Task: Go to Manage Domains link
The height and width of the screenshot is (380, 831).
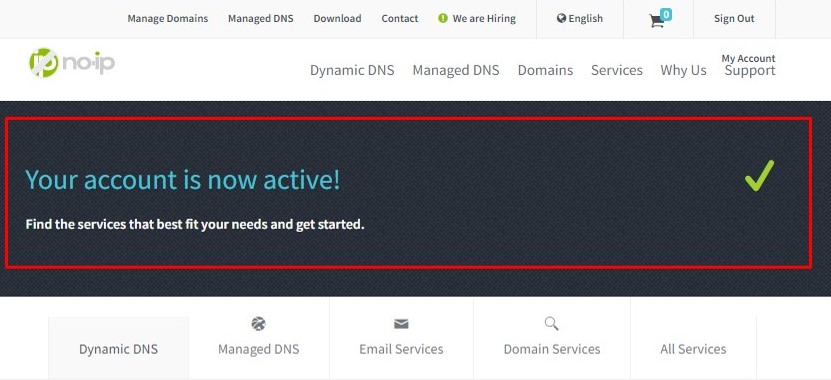Action: [x=167, y=19]
